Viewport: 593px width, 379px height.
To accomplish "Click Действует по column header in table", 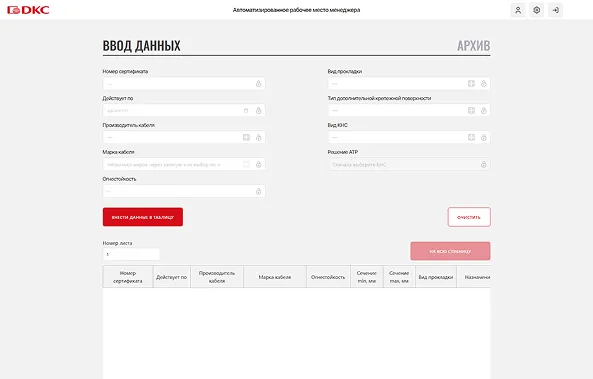I will (x=172, y=277).
